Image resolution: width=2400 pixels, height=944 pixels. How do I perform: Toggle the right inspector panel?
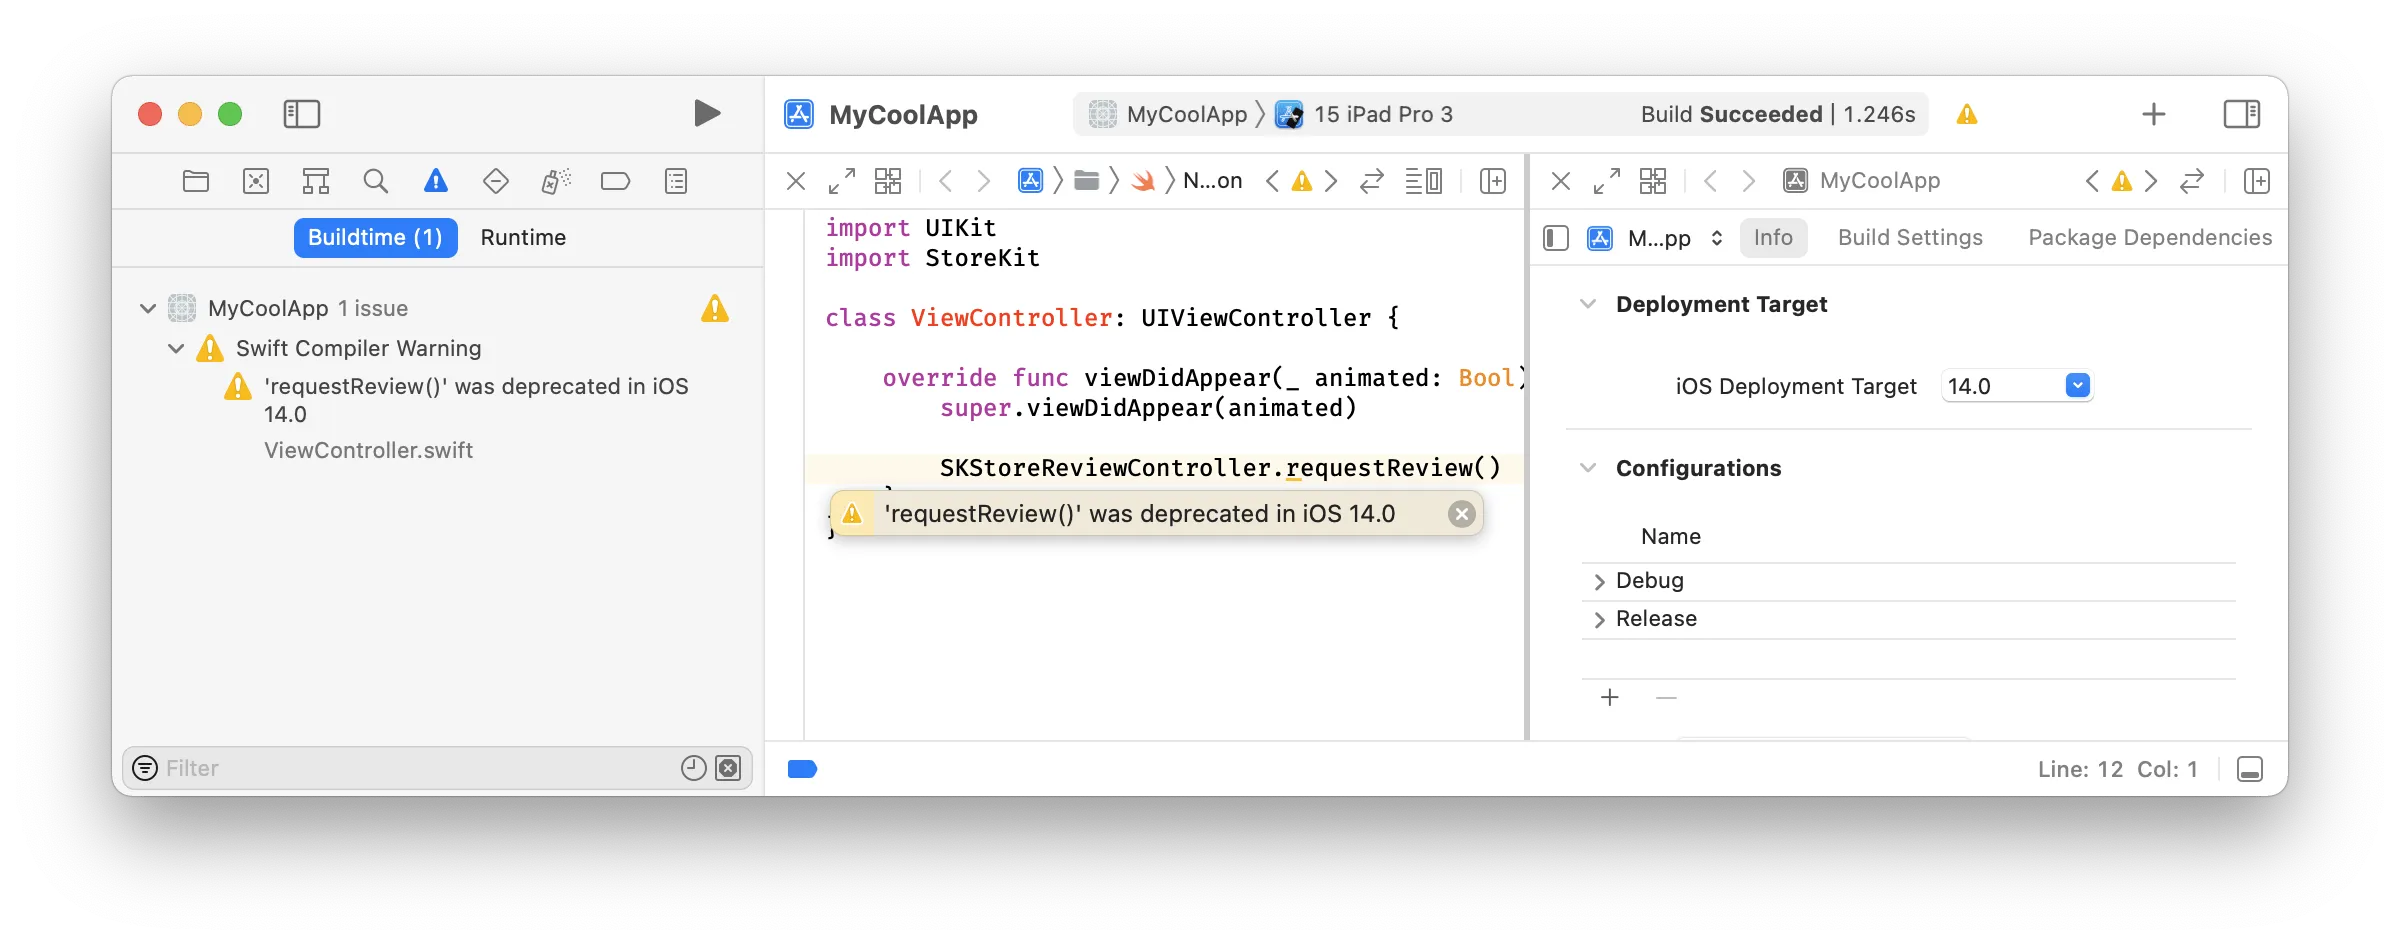pos(2241,113)
